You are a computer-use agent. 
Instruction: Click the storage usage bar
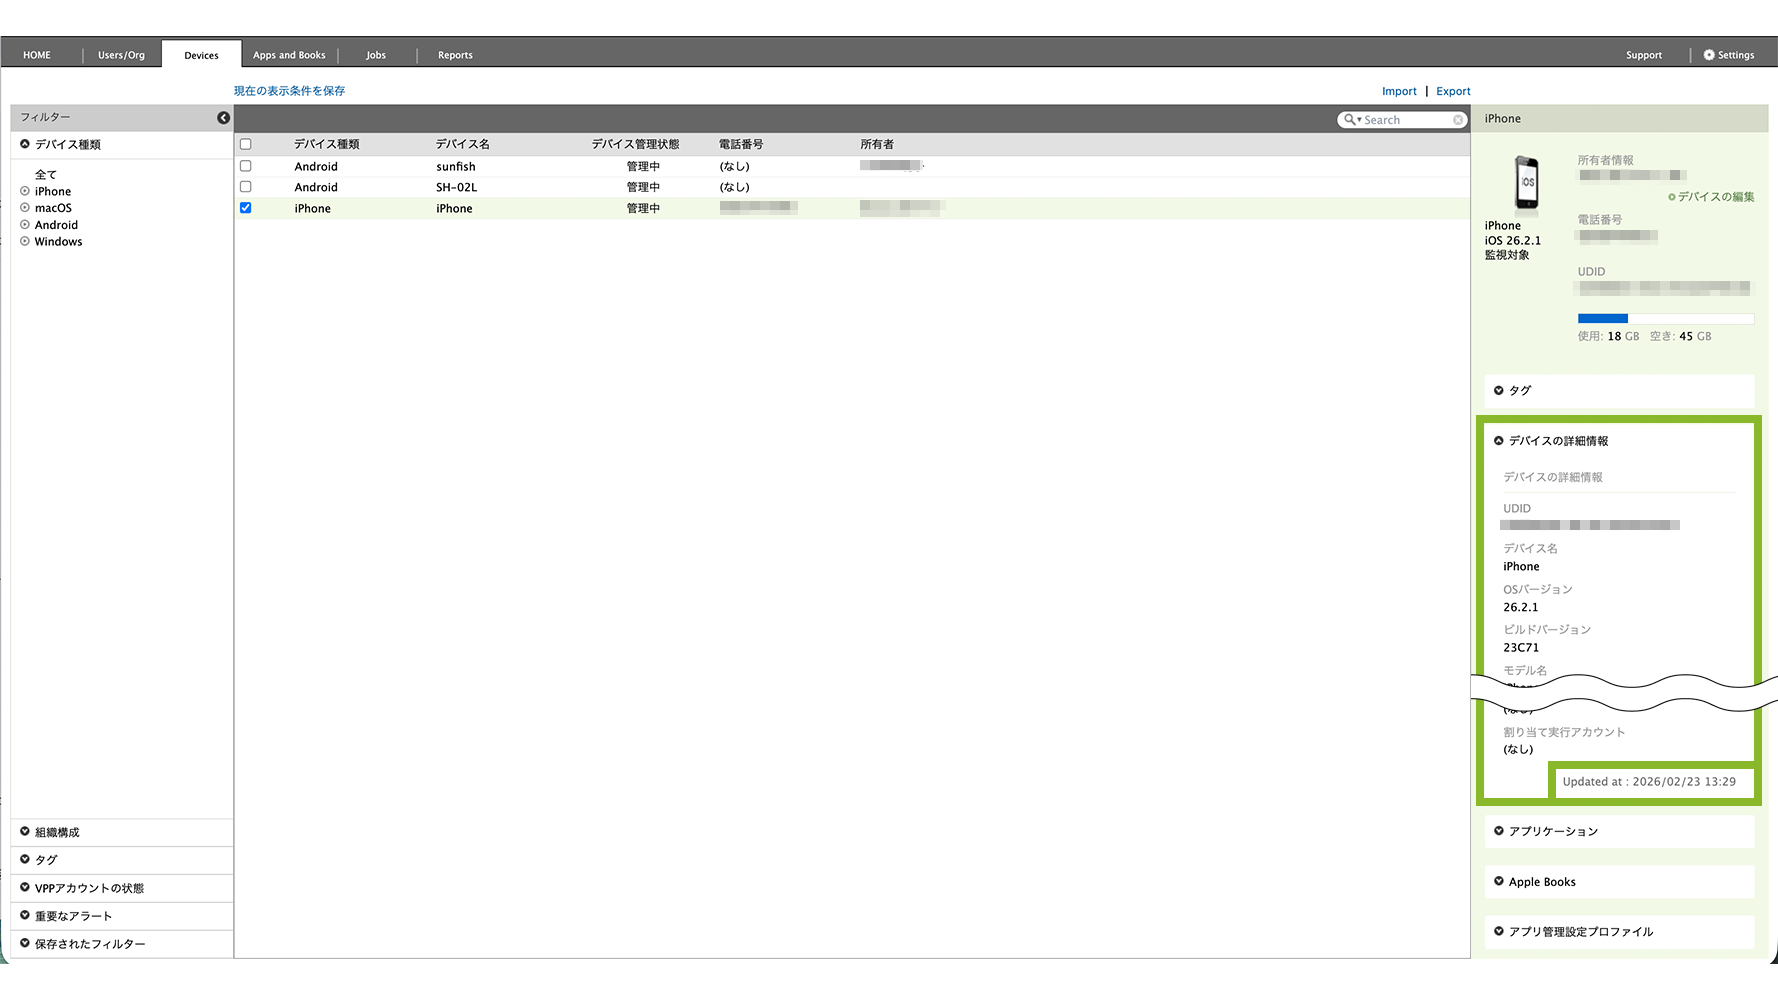click(1665, 319)
